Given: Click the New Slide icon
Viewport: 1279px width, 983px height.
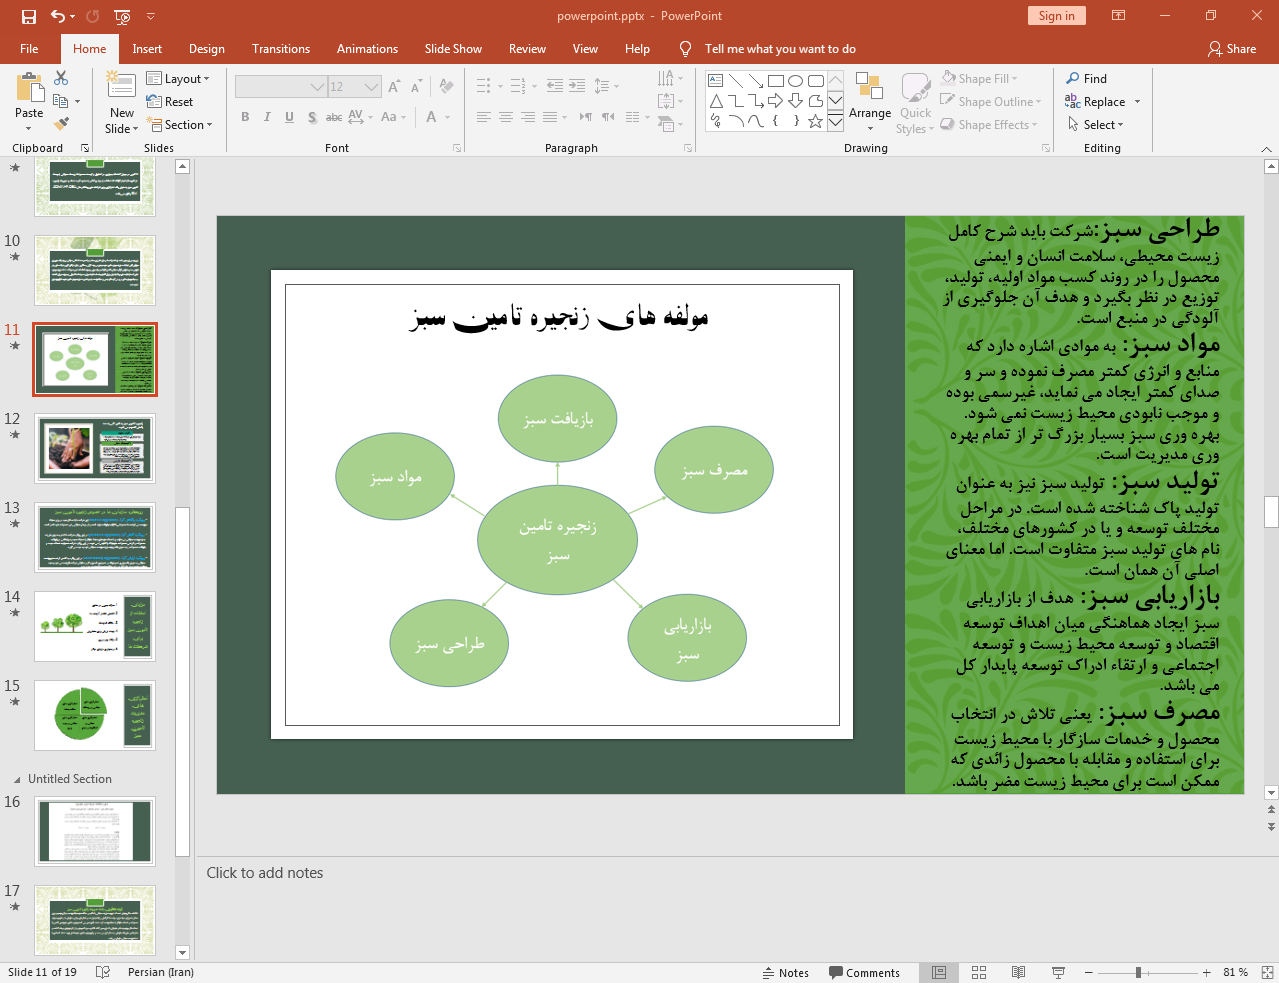Looking at the screenshot, I should [121, 87].
